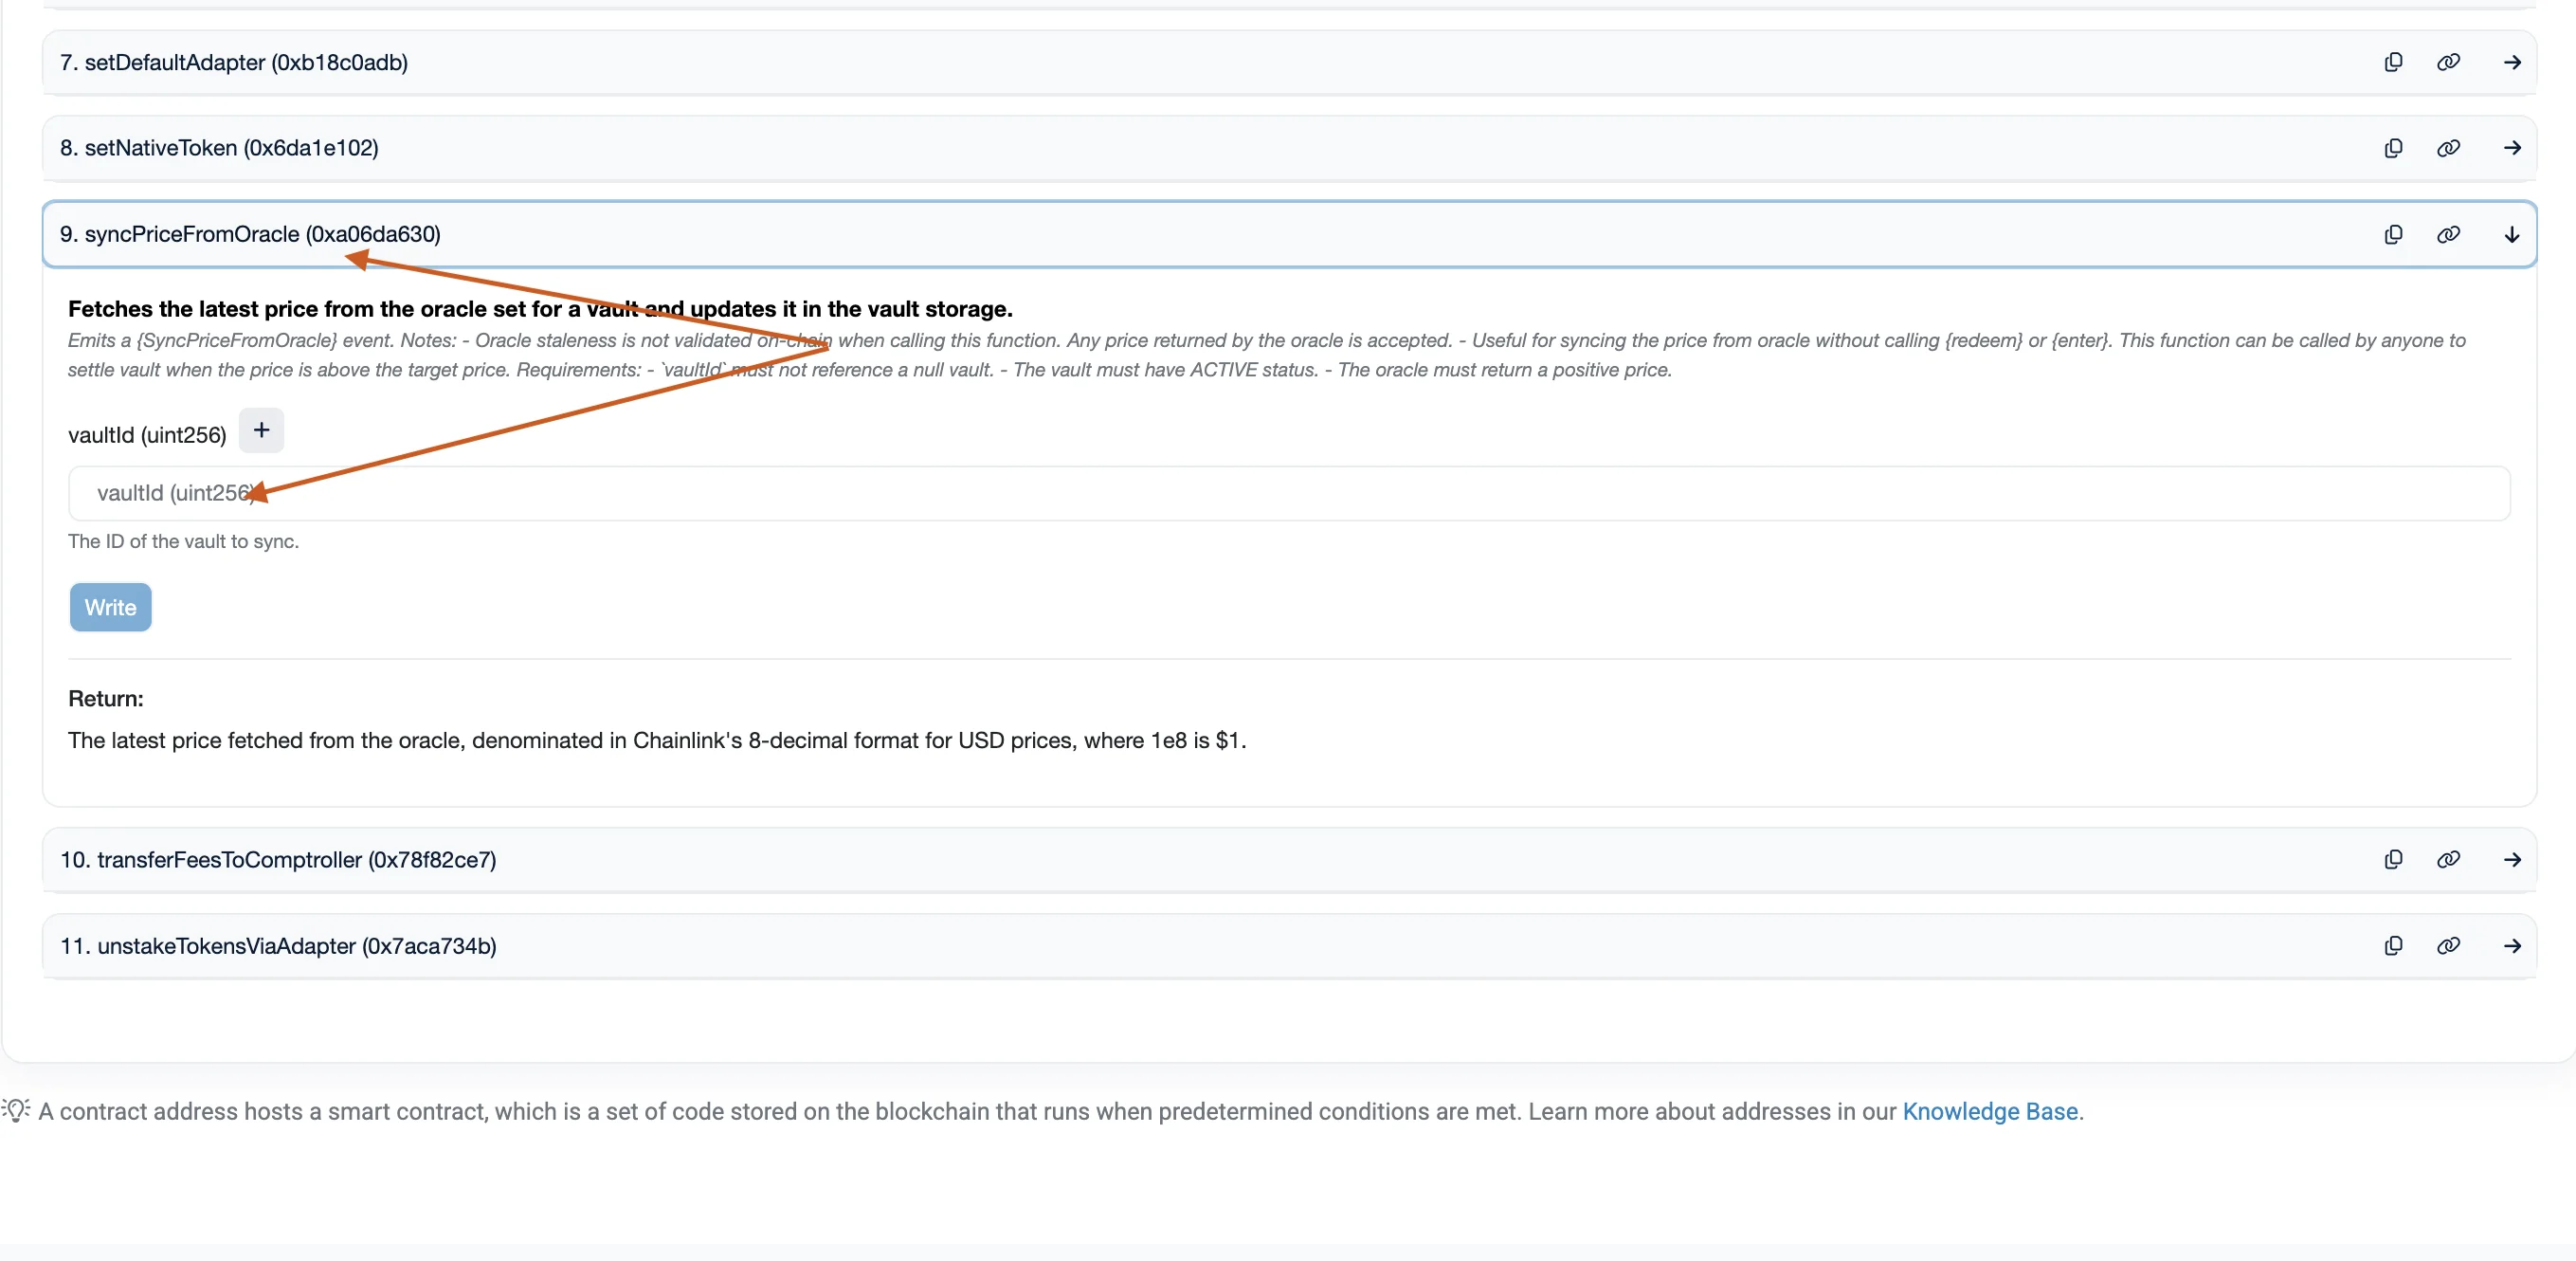Copy the setDefaultAdapter method signature

(2394, 62)
